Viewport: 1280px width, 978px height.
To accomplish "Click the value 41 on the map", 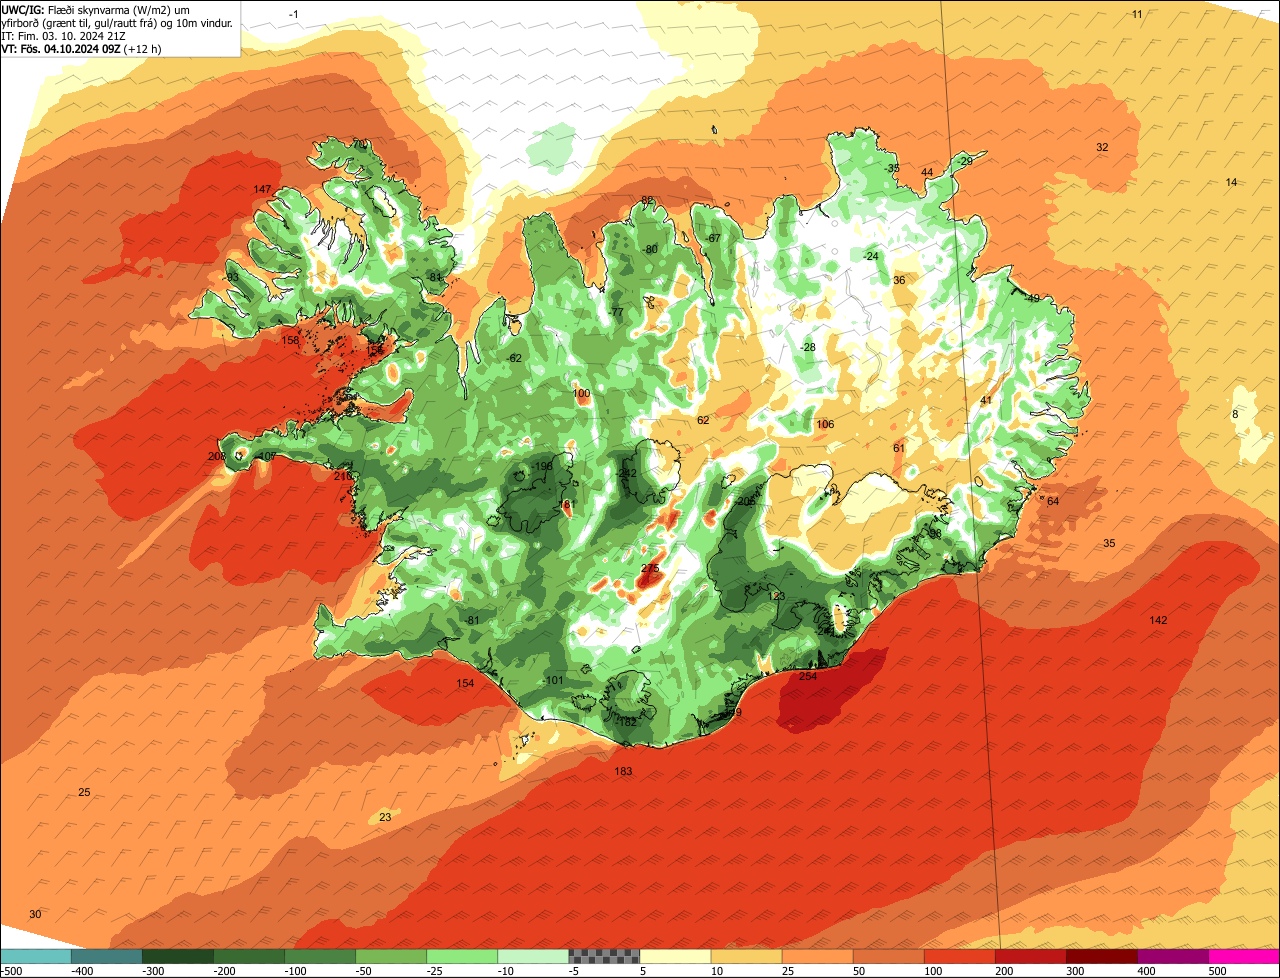I will (986, 401).
